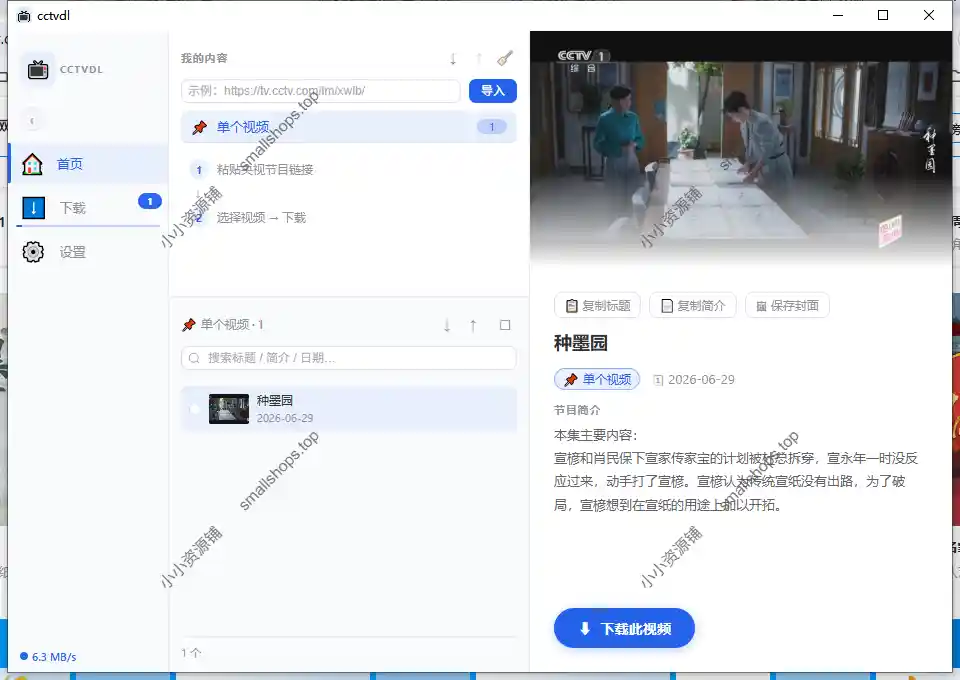This screenshot has height=680, width=960.
Task: Click the clipboard icon in 复制标题
Action: coord(572,306)
